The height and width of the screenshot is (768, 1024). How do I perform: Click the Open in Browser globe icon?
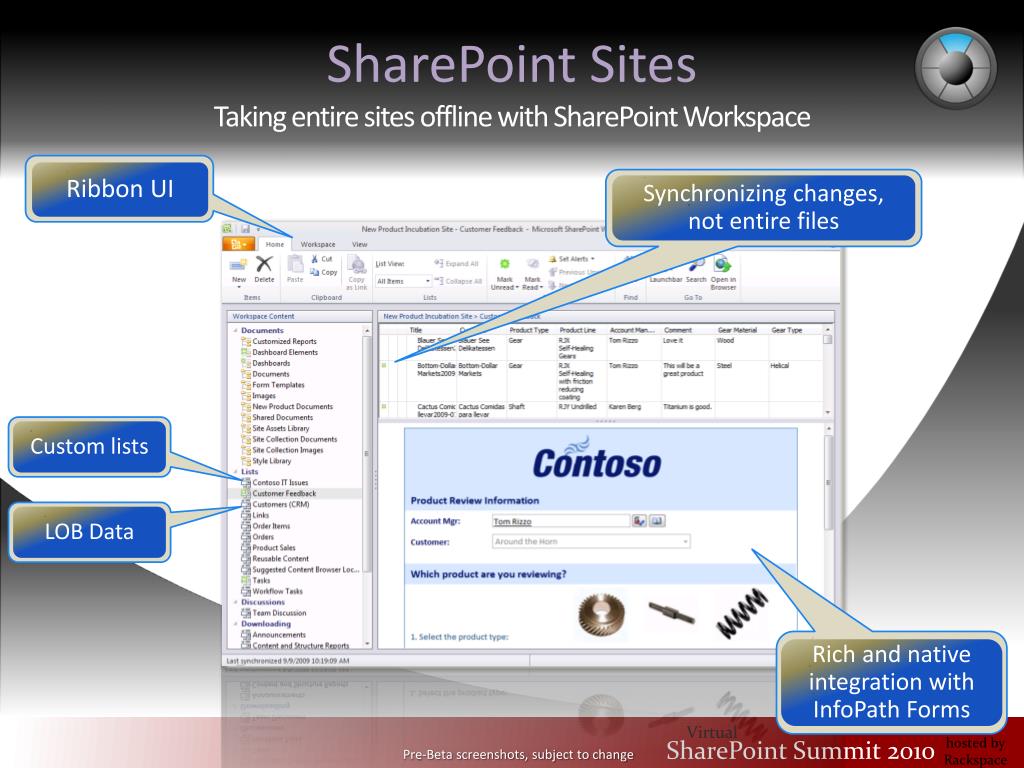coord(722,264)
